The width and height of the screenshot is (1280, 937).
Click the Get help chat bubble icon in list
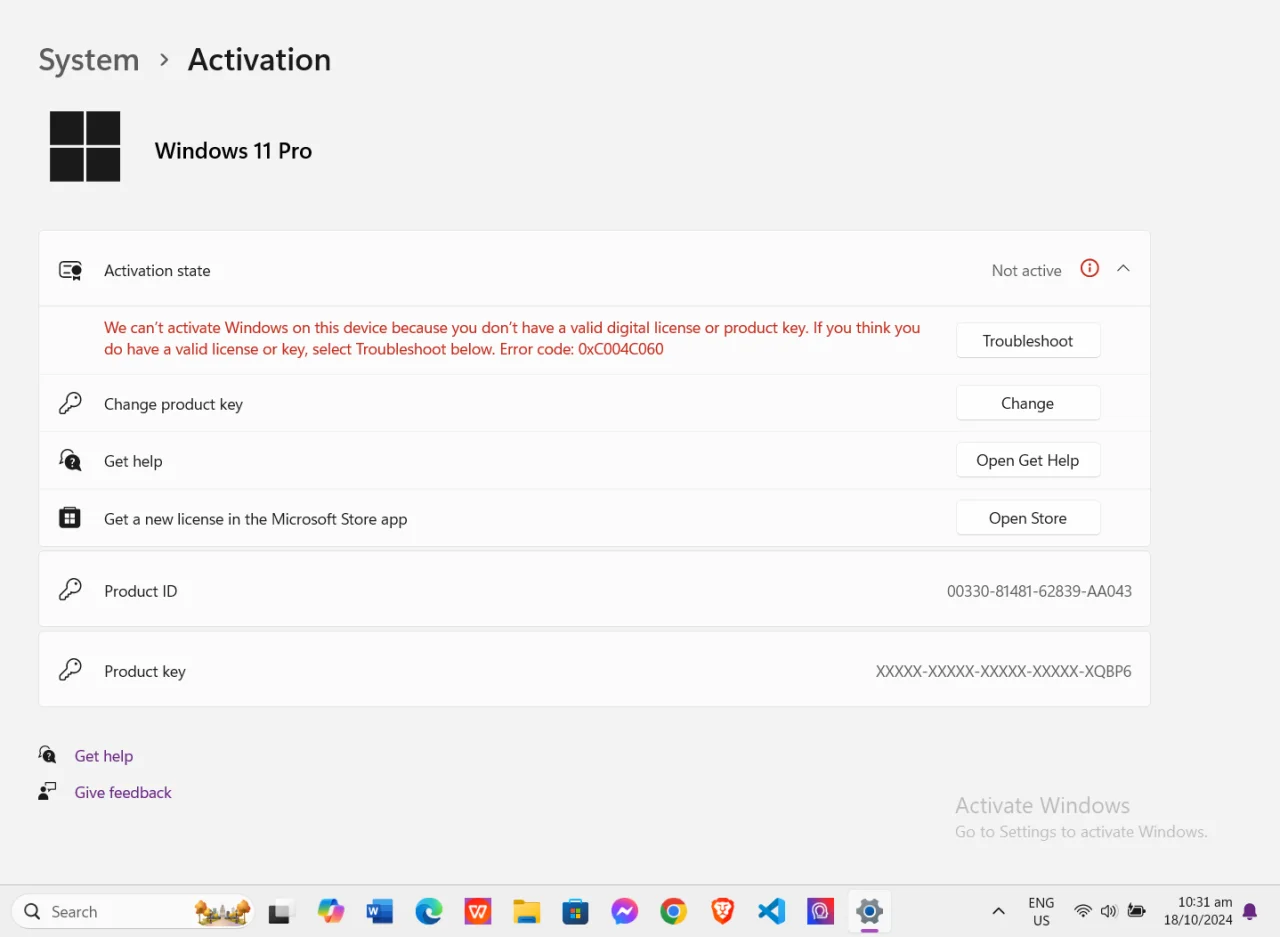click(x=70, y=460)
